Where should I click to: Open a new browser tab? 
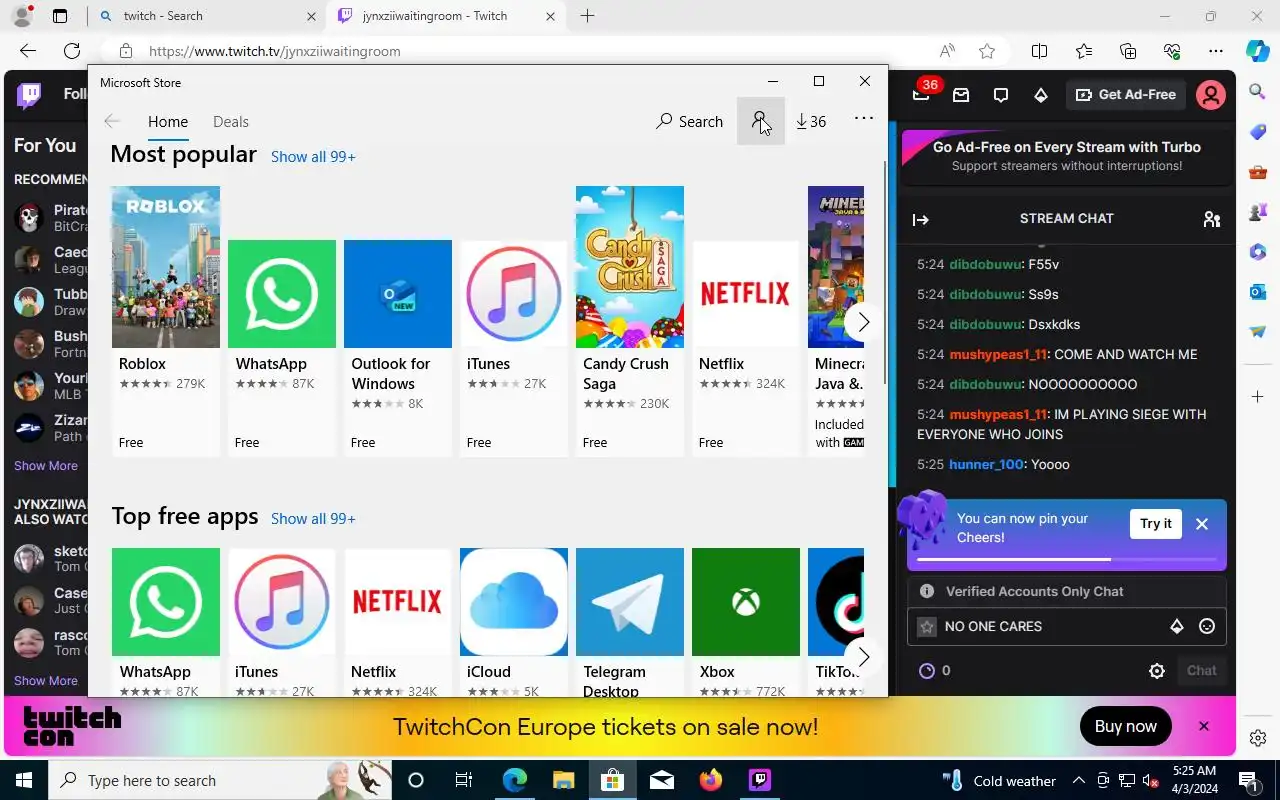pos(587,16)
